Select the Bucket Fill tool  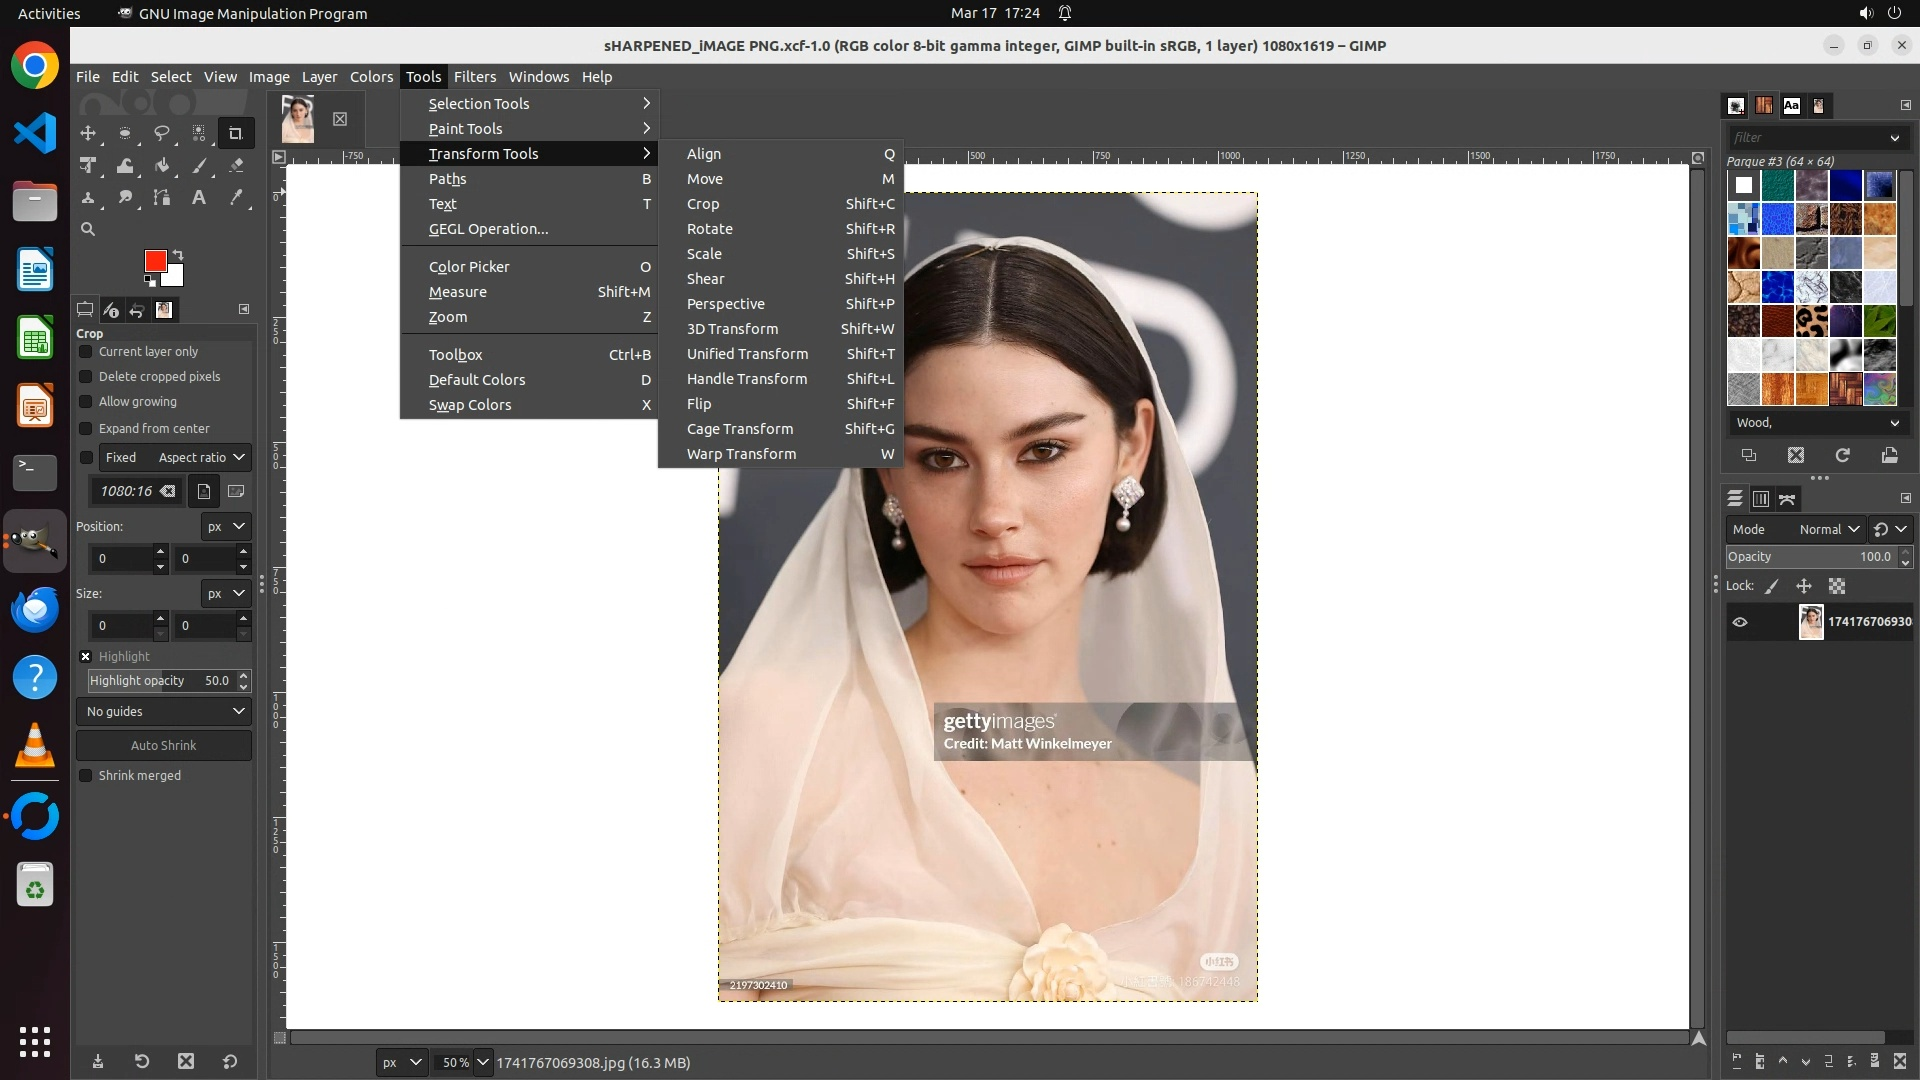tap(161, 166)
